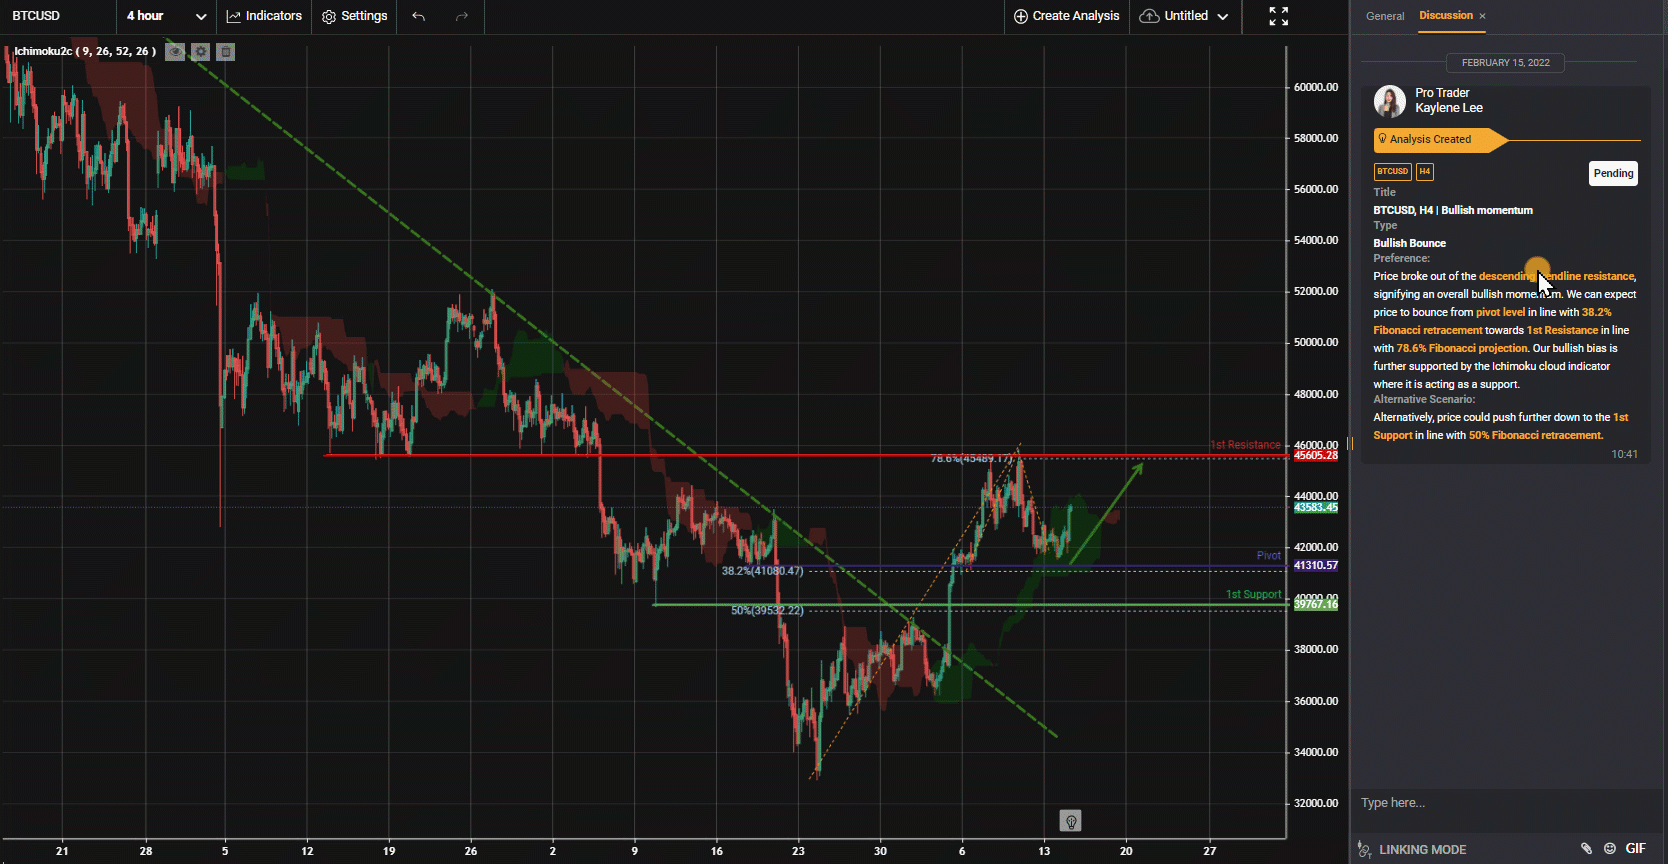Click the redo arrow in toolbar
Viewport: 1668px width, 864px height.
[461, 16]
